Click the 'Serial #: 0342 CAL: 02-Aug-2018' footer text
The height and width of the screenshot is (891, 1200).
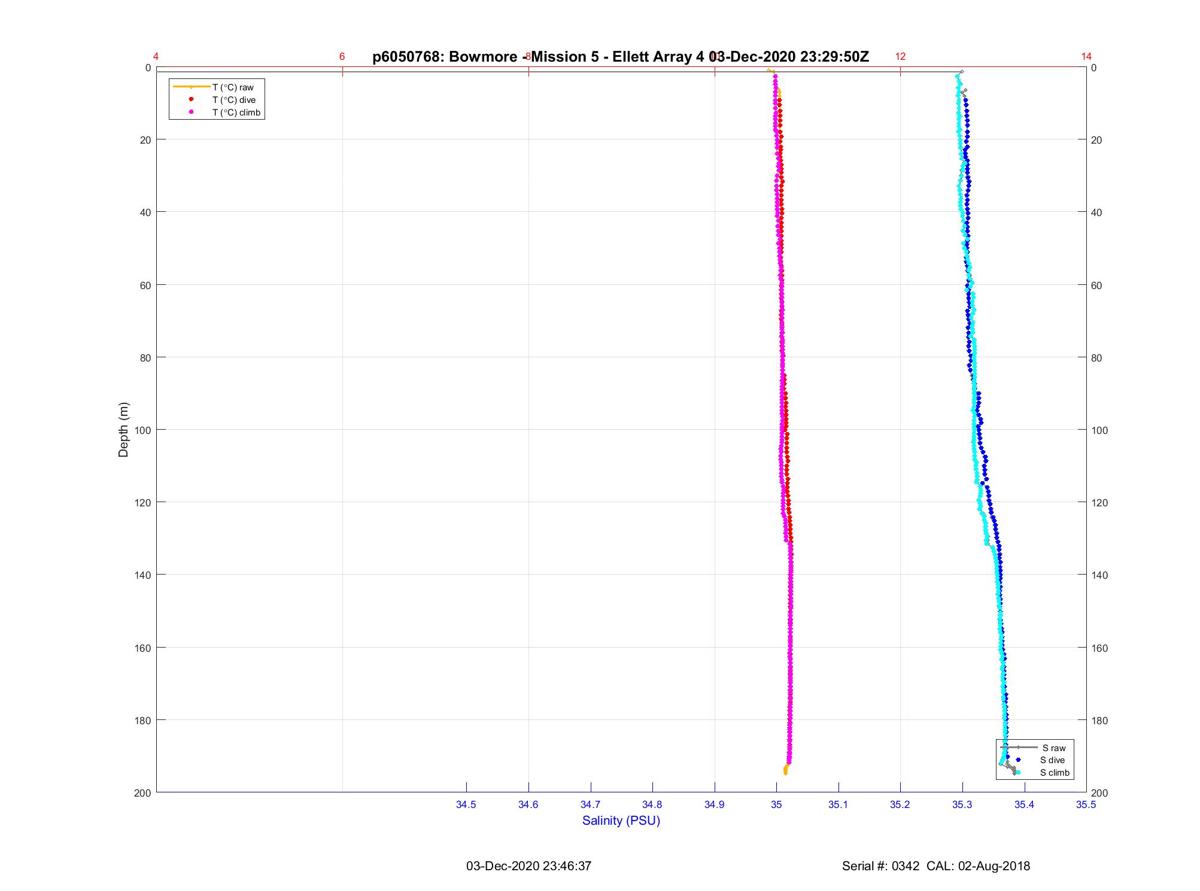[x=936, y=866]
